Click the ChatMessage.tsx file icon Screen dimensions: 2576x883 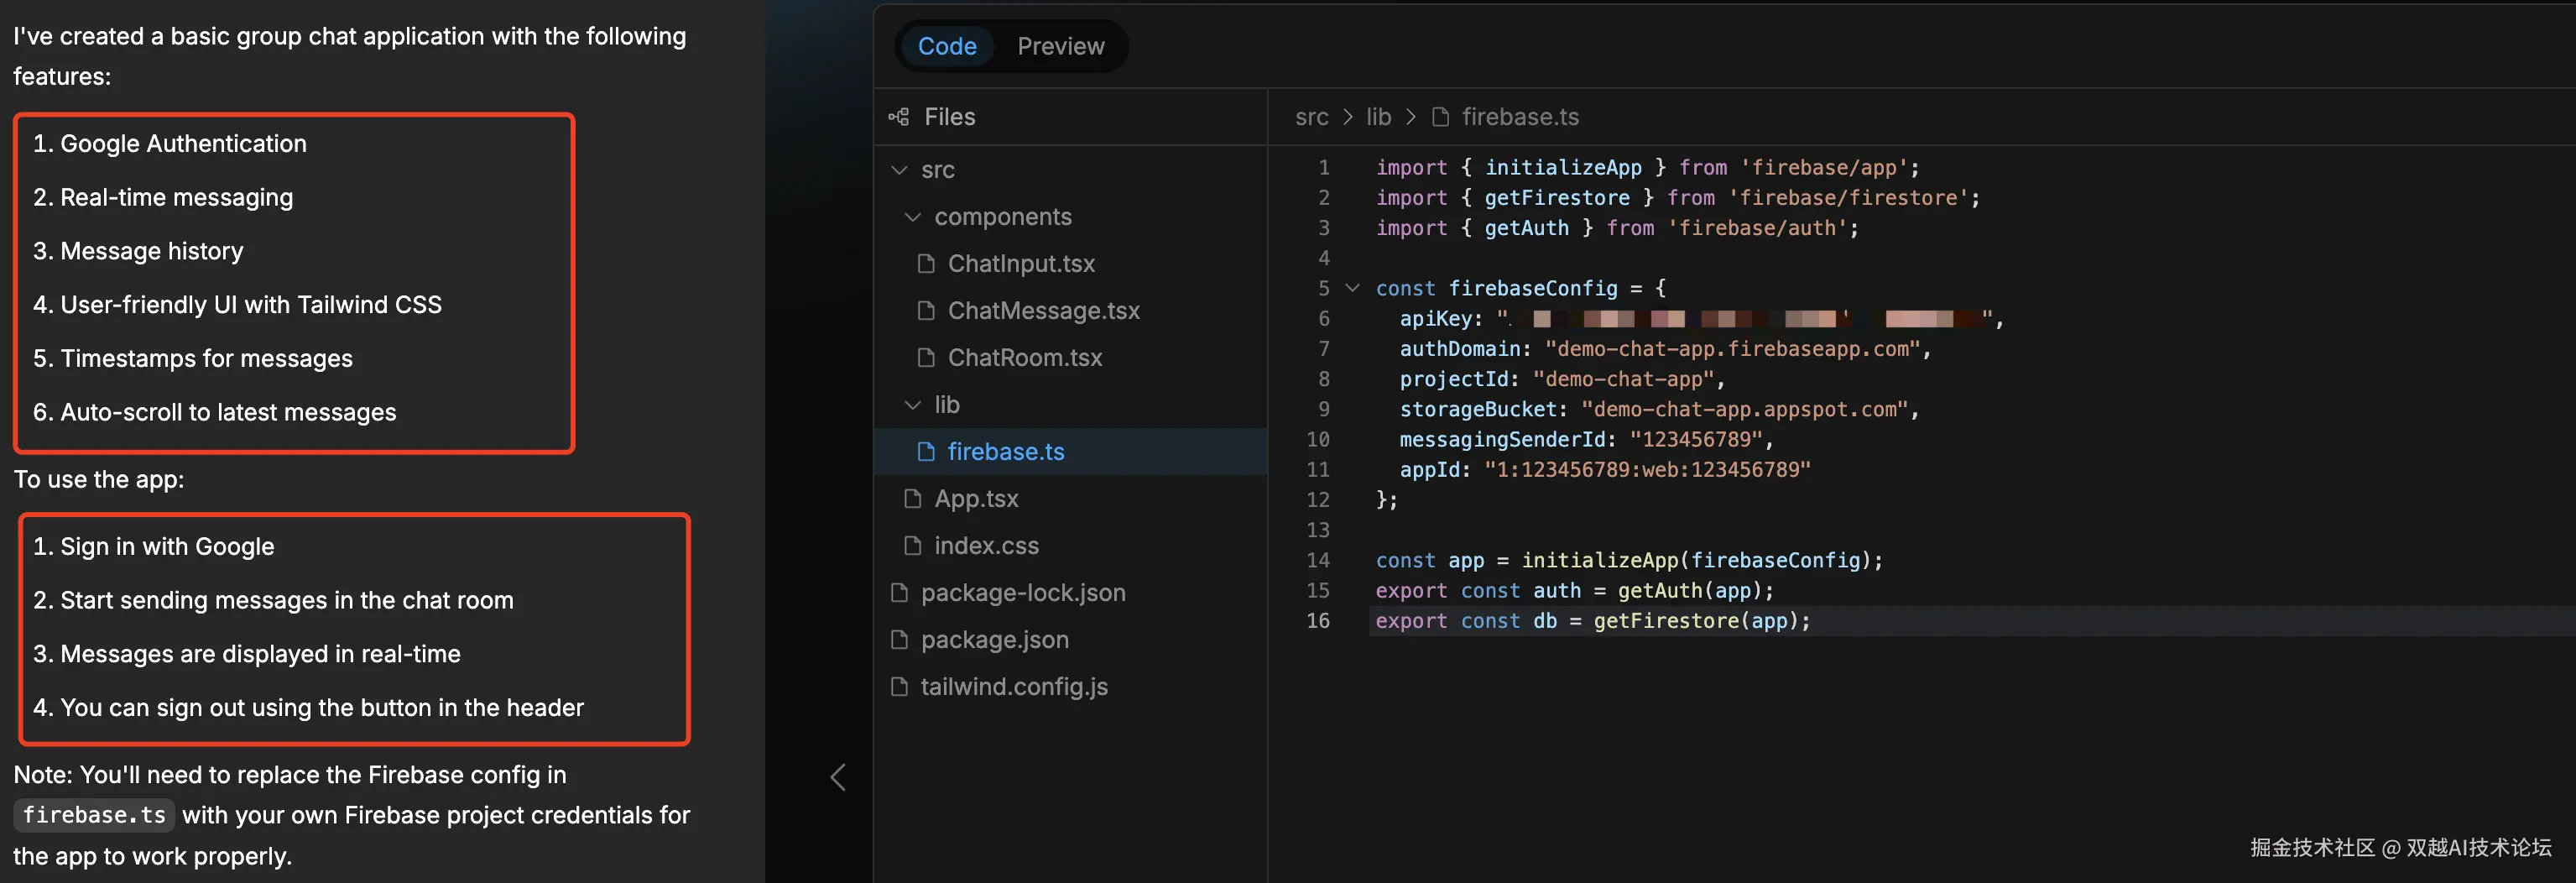click(x=926, y=311)
